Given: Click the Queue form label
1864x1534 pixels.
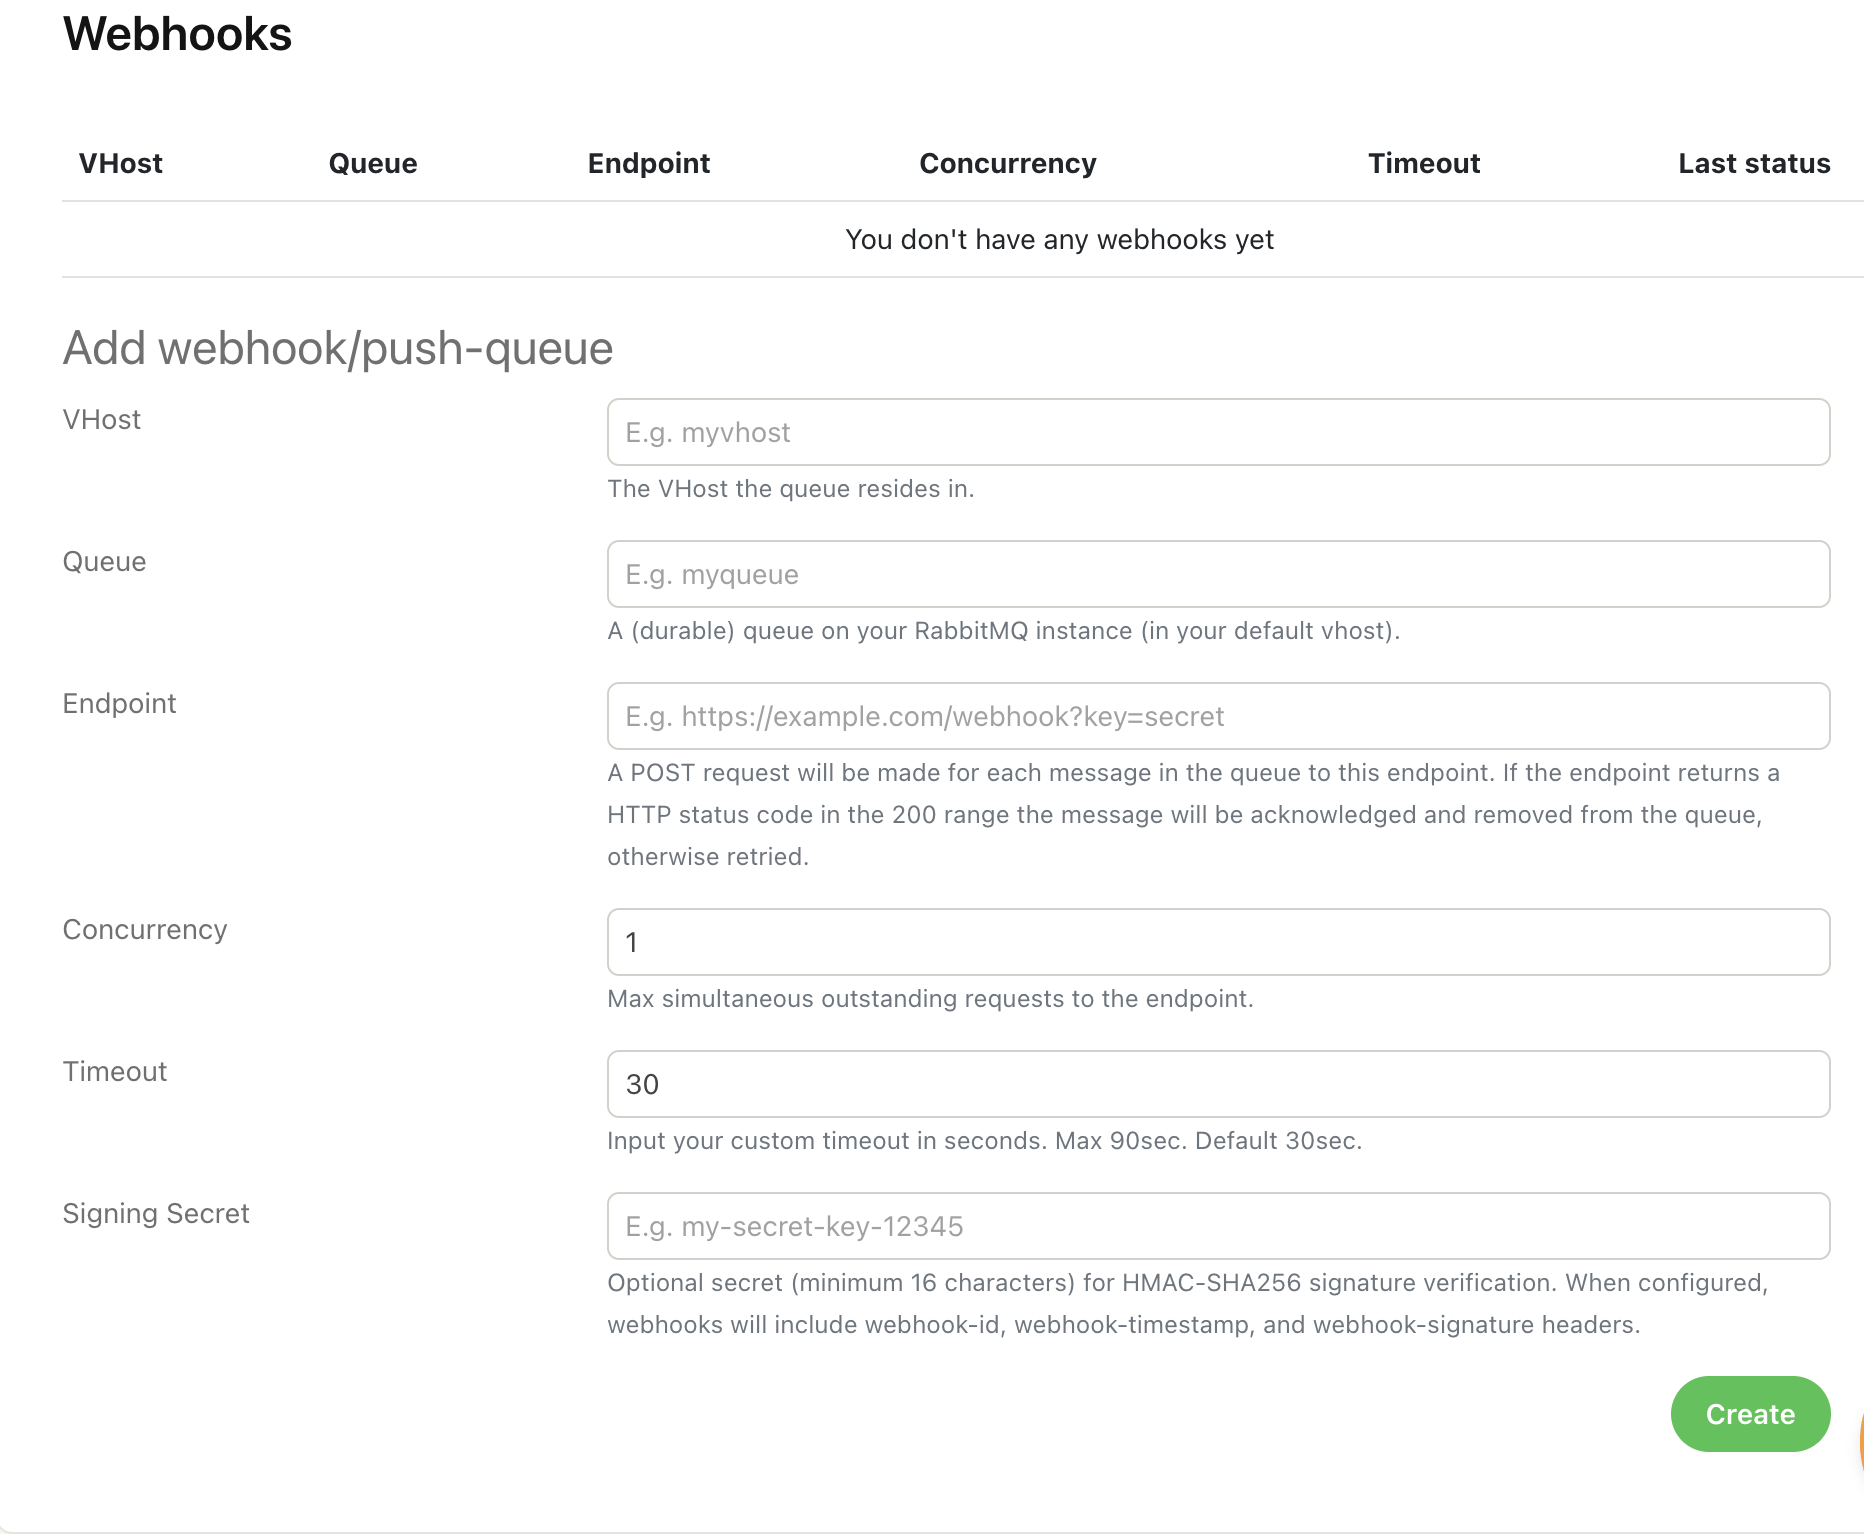Looking at the screenshot, I should pos(105,561).
